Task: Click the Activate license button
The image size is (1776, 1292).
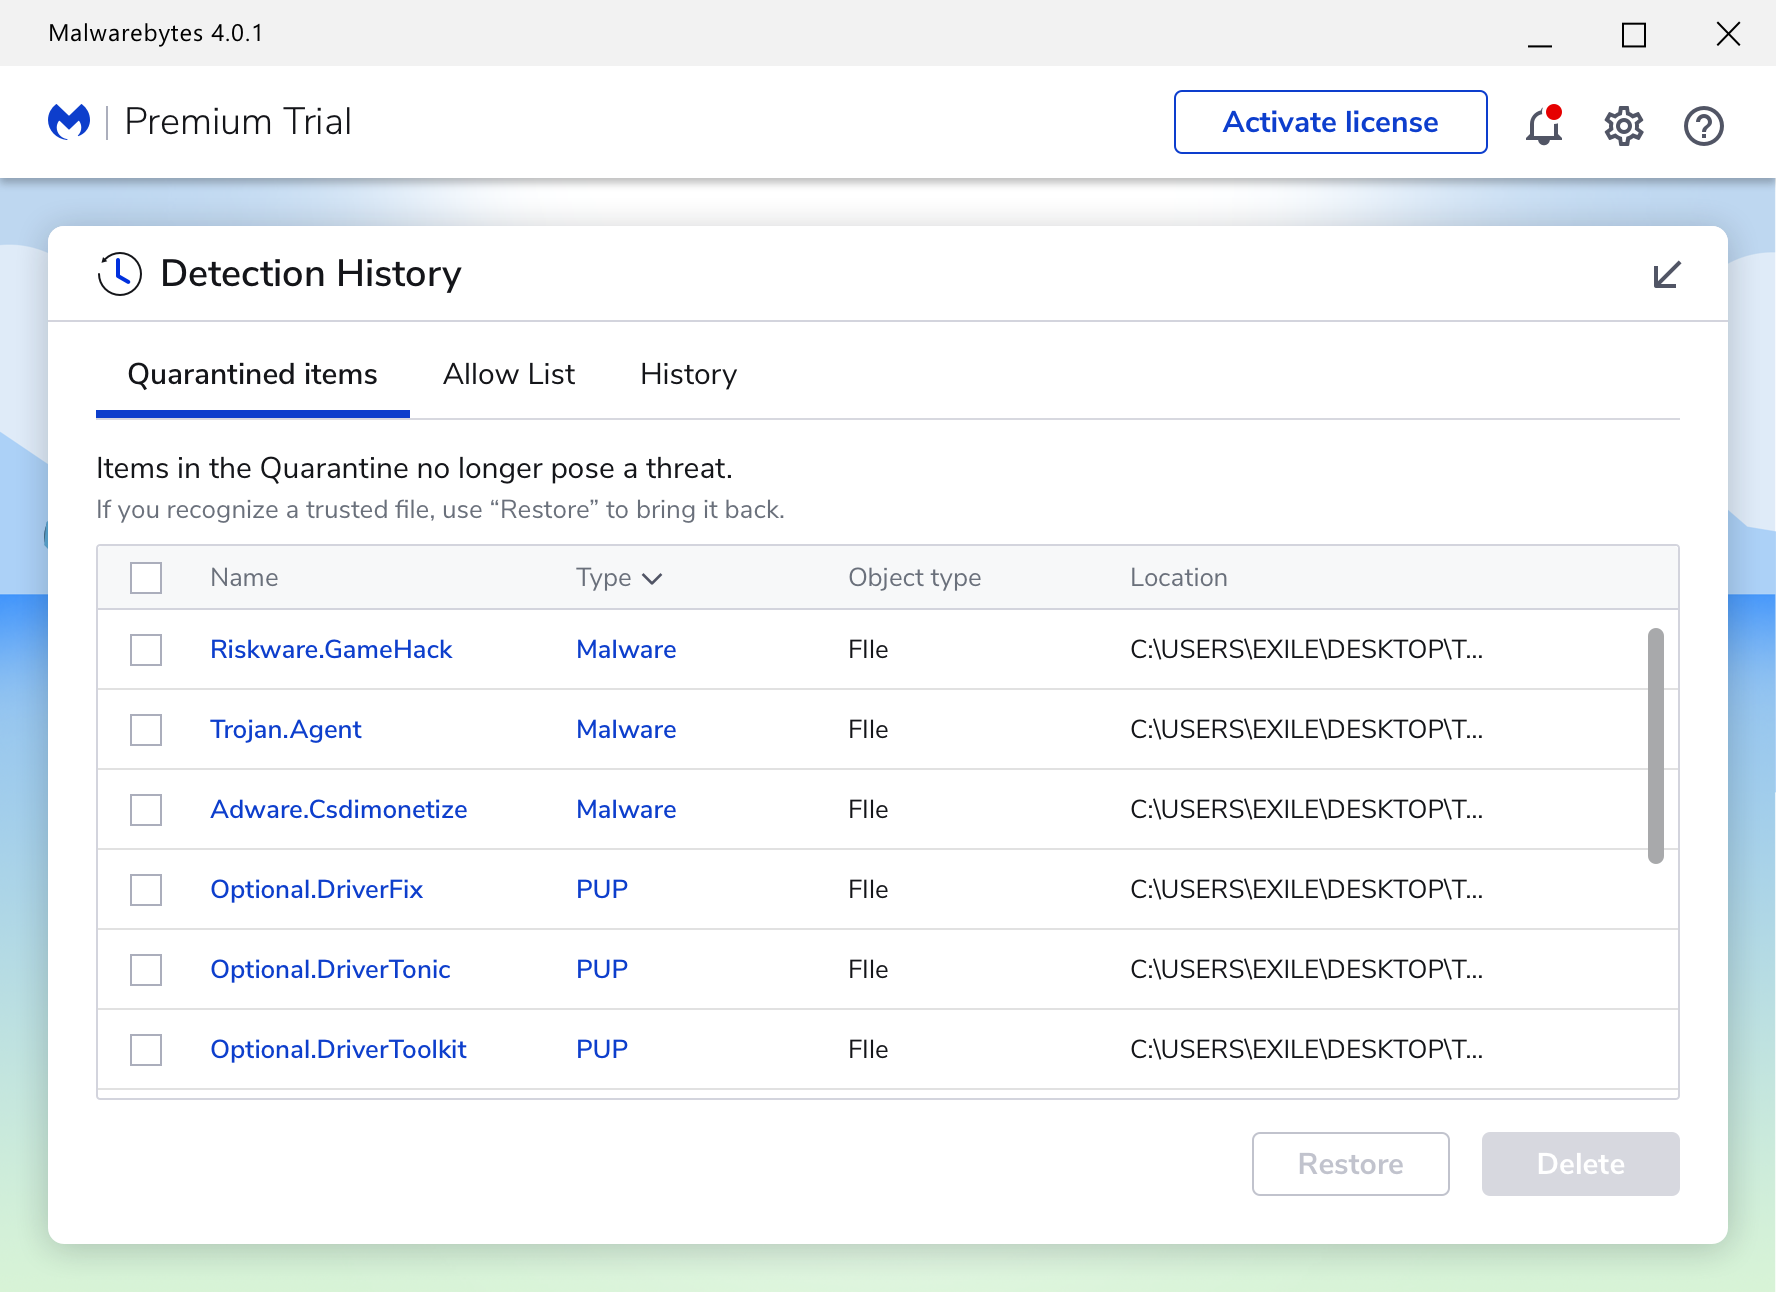Action: pyautogui.click(x=1331, y=122)
